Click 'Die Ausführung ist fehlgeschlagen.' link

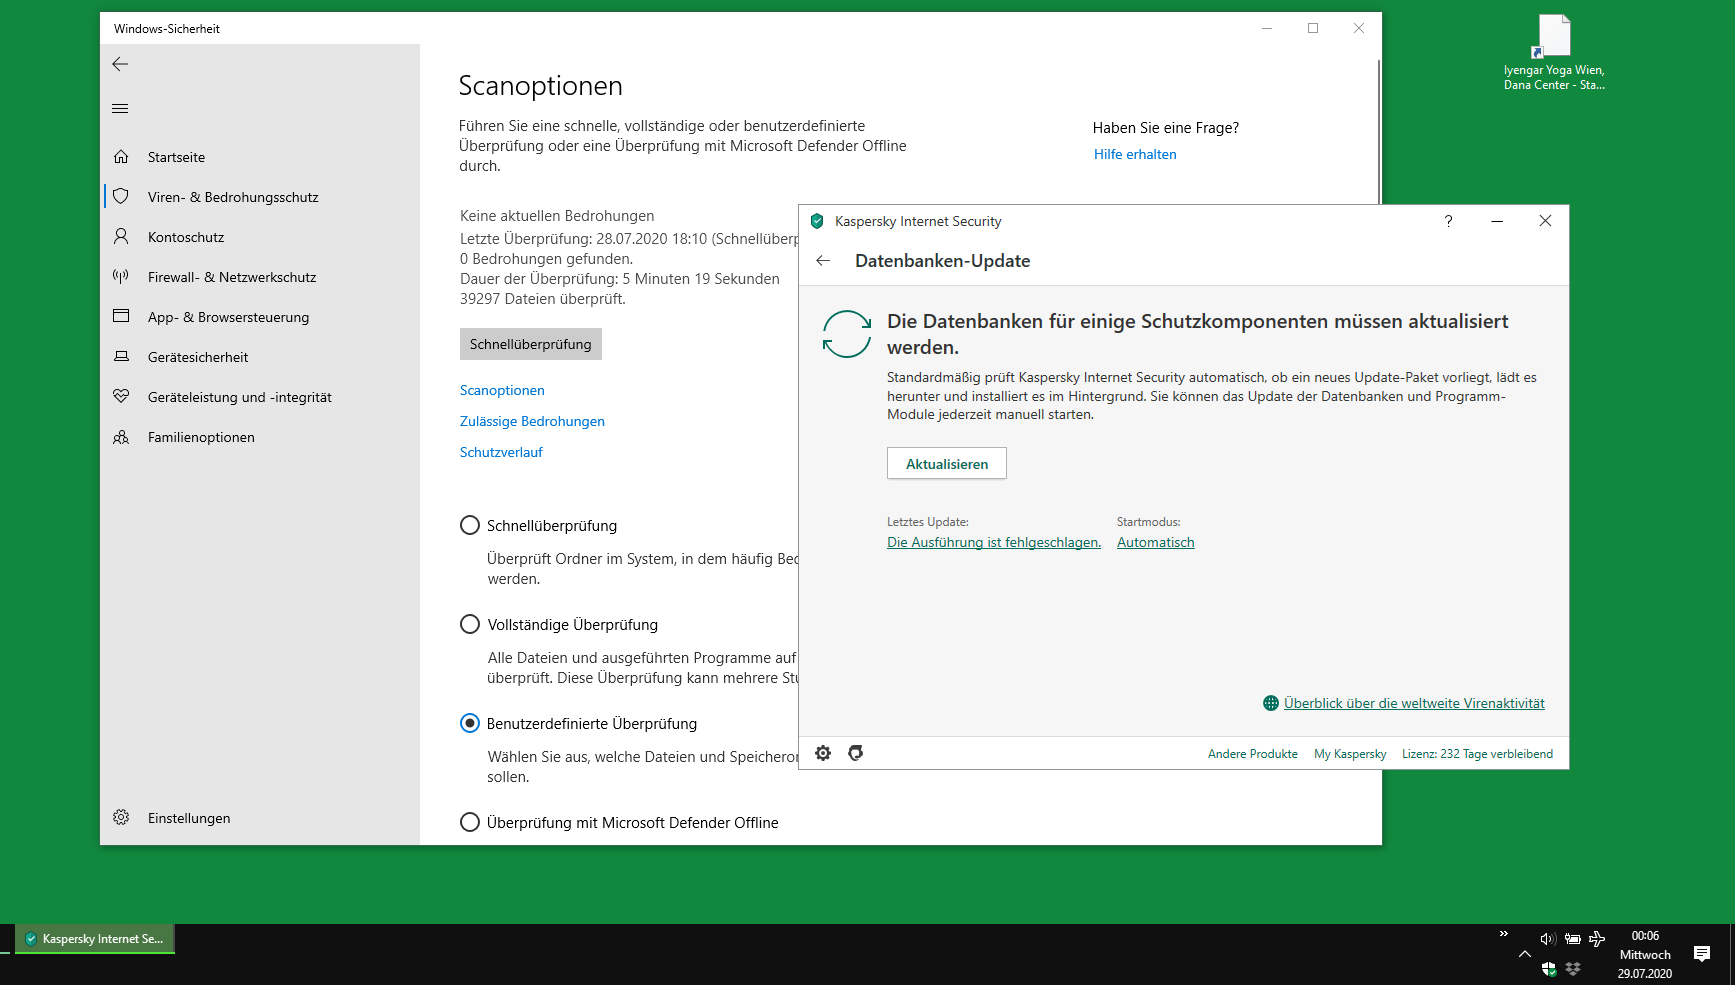coord(994,542)
